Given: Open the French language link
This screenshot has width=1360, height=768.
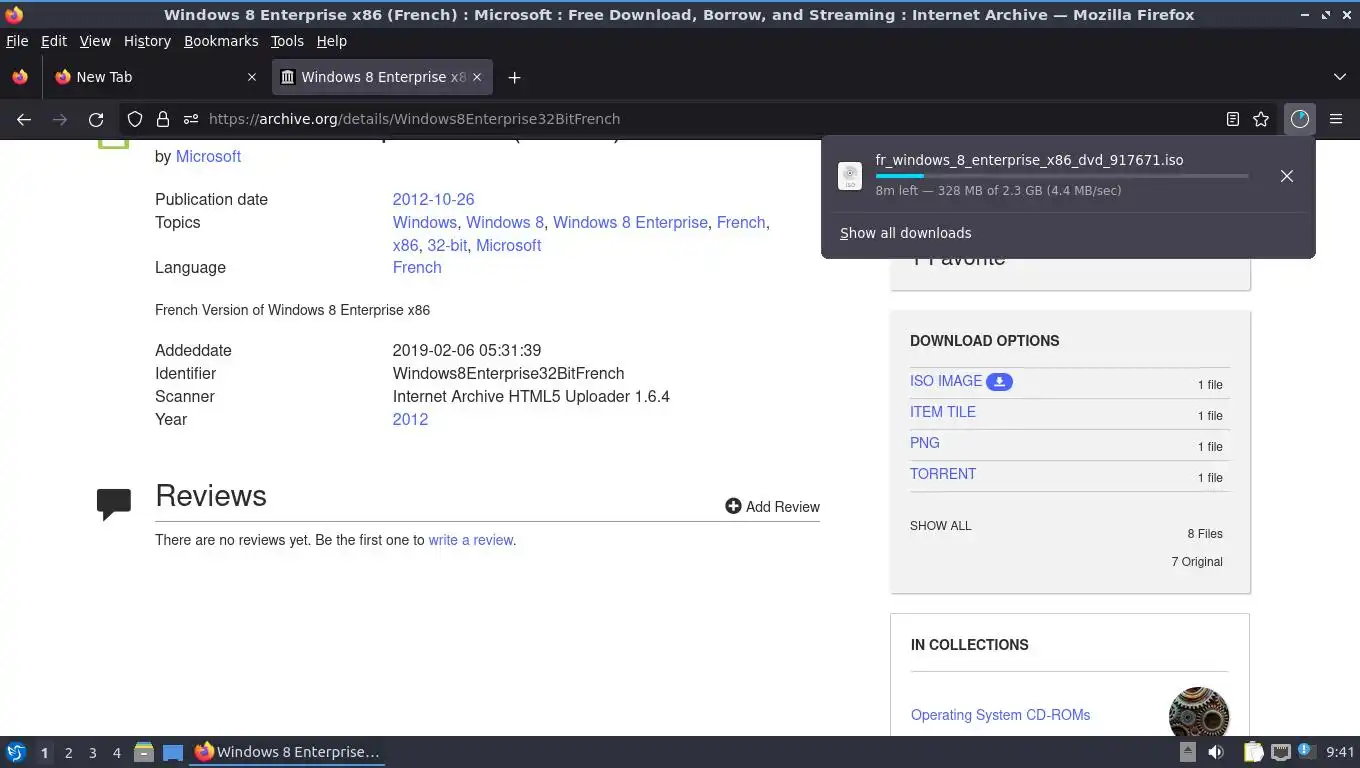Looking at the screenshot, I should point(417,267).
